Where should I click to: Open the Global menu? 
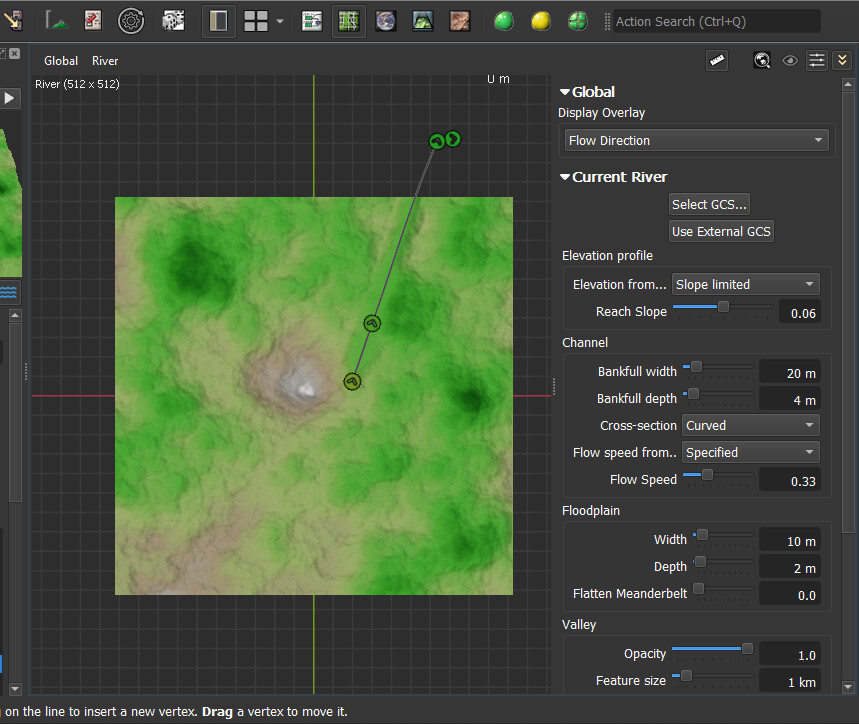coord(61,61)
